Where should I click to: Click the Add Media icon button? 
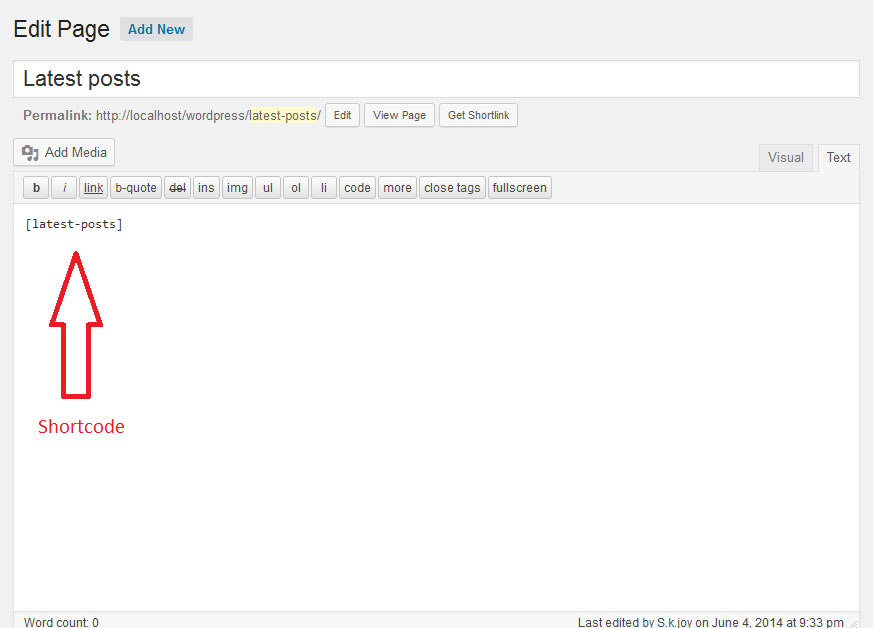(x=64, y=152)
